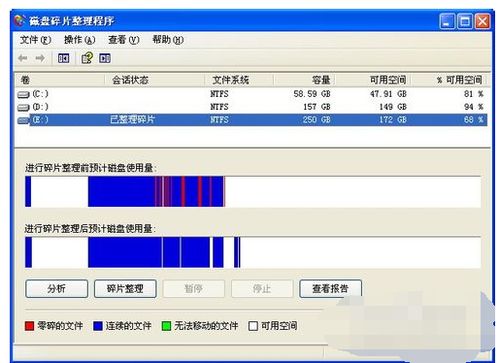The width and height of the screenshot is (500, 363).
Task: Select the (E:) volume row label
Action: pyautogui.click(x=40, y=120)
